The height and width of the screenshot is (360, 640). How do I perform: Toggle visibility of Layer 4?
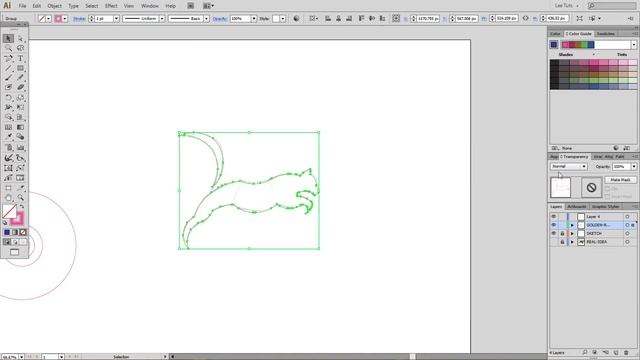(553, 216)
